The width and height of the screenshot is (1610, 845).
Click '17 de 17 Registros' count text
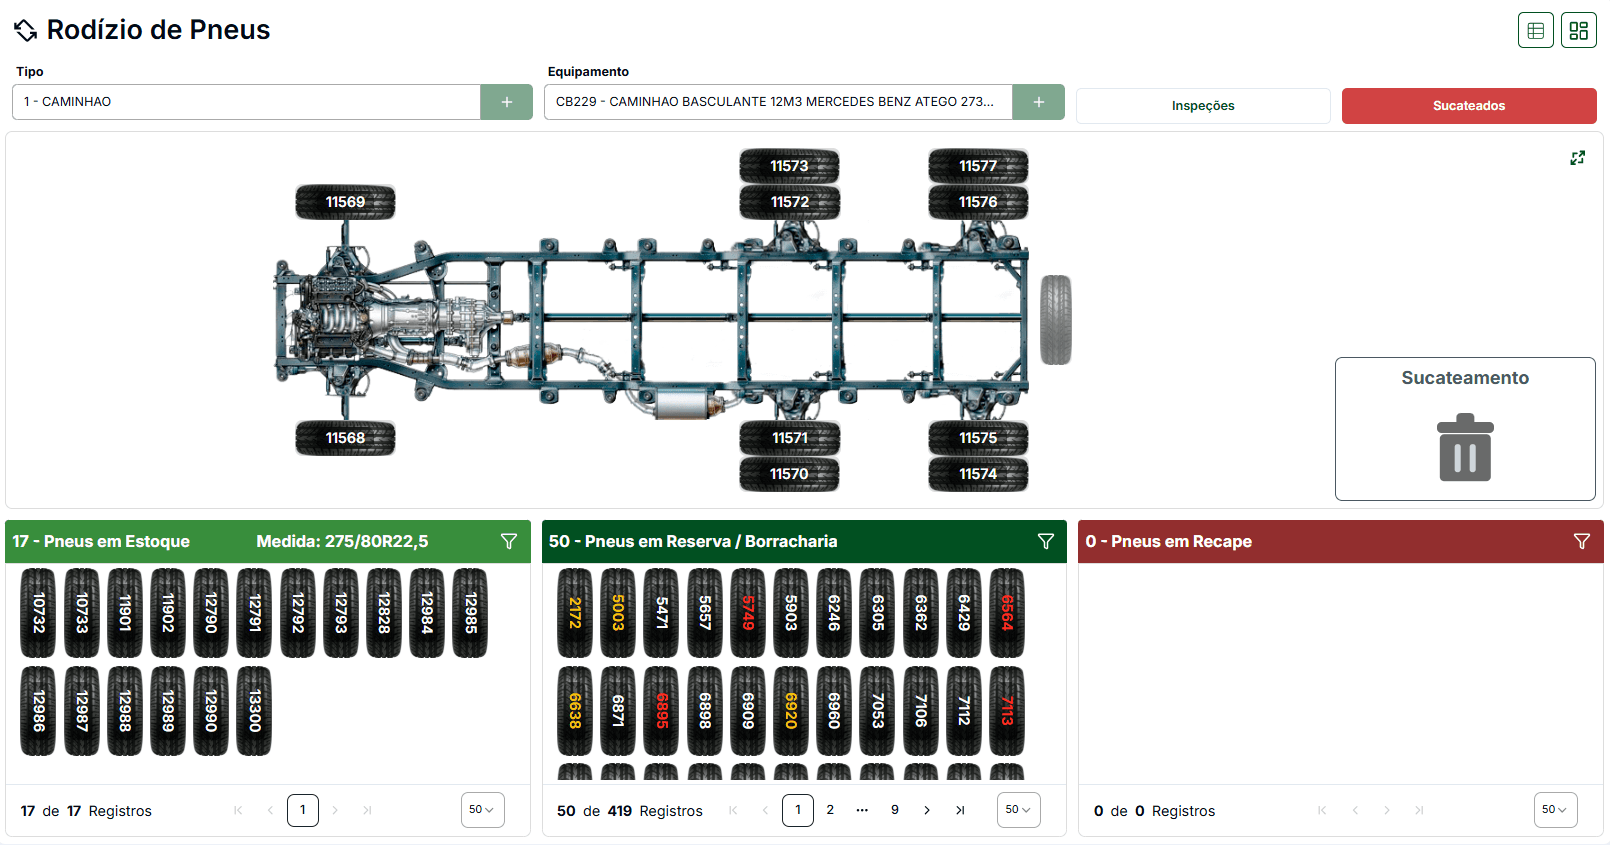click(86, 811)
